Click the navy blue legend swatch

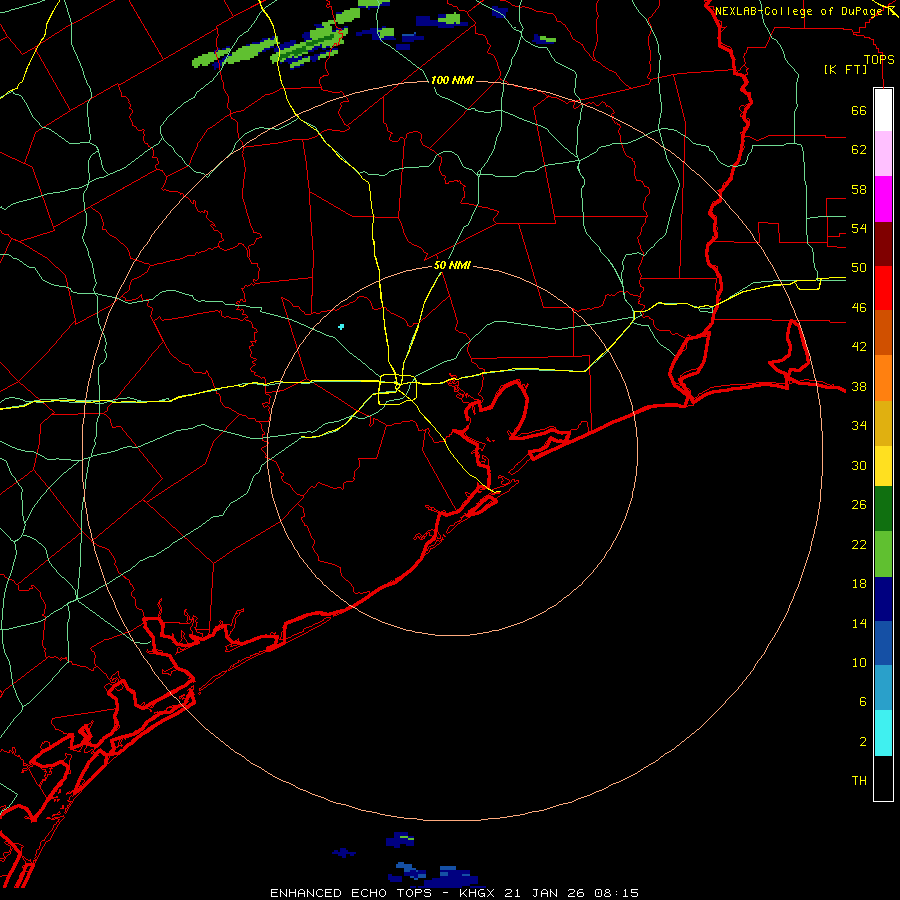pyautogui.click(x=883, y=599)
